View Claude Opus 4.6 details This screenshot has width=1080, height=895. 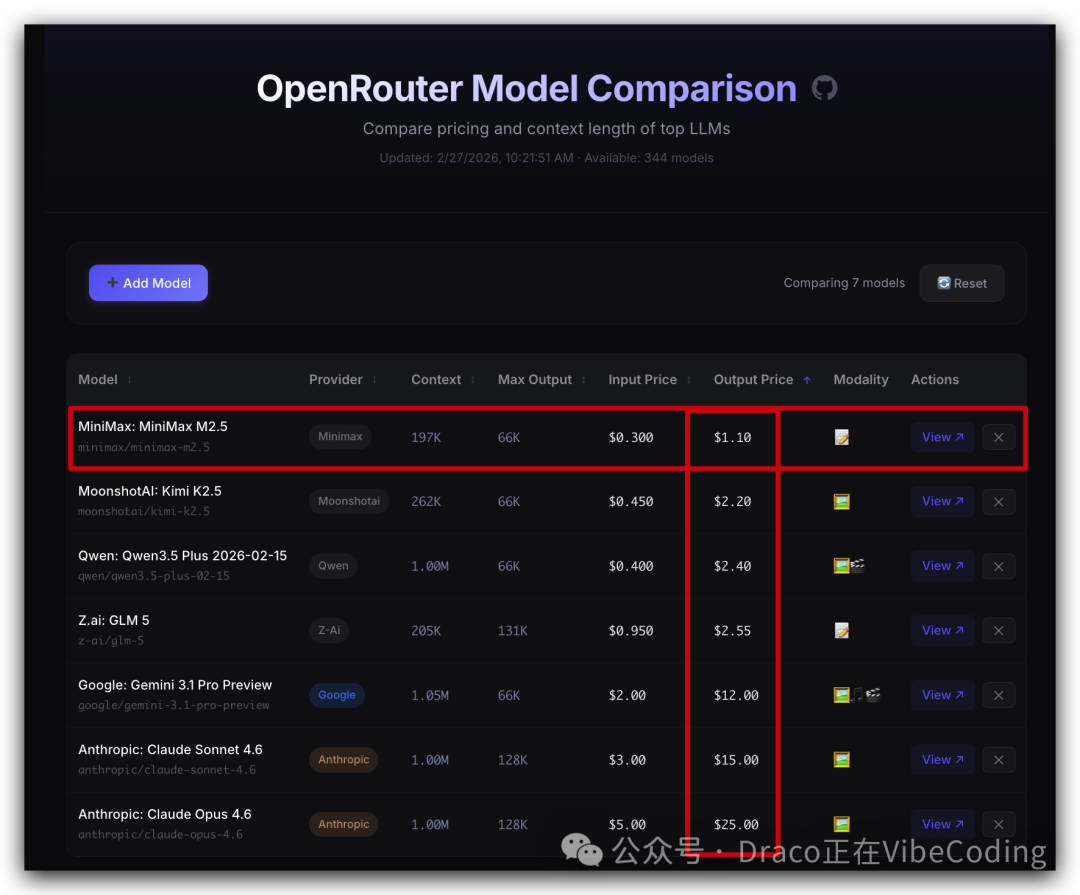pos(942,824)
